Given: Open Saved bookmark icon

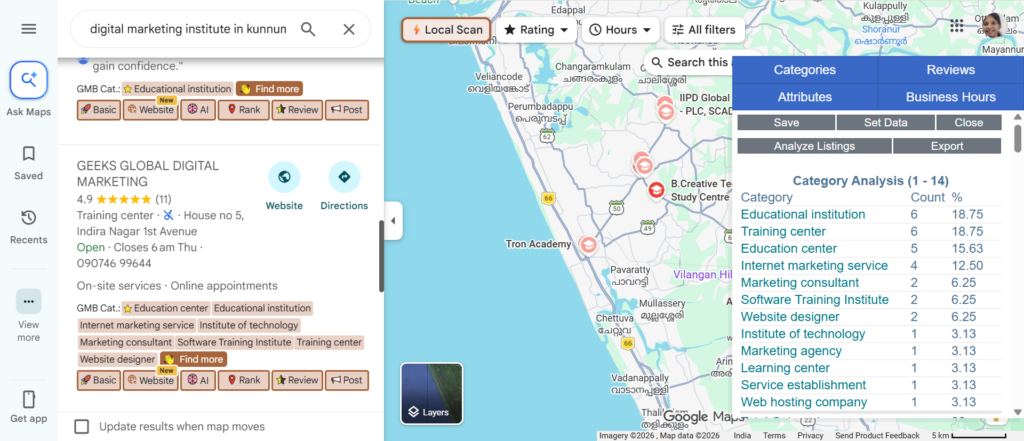Looking at the screenshot, I should click(x=29, y=154).
